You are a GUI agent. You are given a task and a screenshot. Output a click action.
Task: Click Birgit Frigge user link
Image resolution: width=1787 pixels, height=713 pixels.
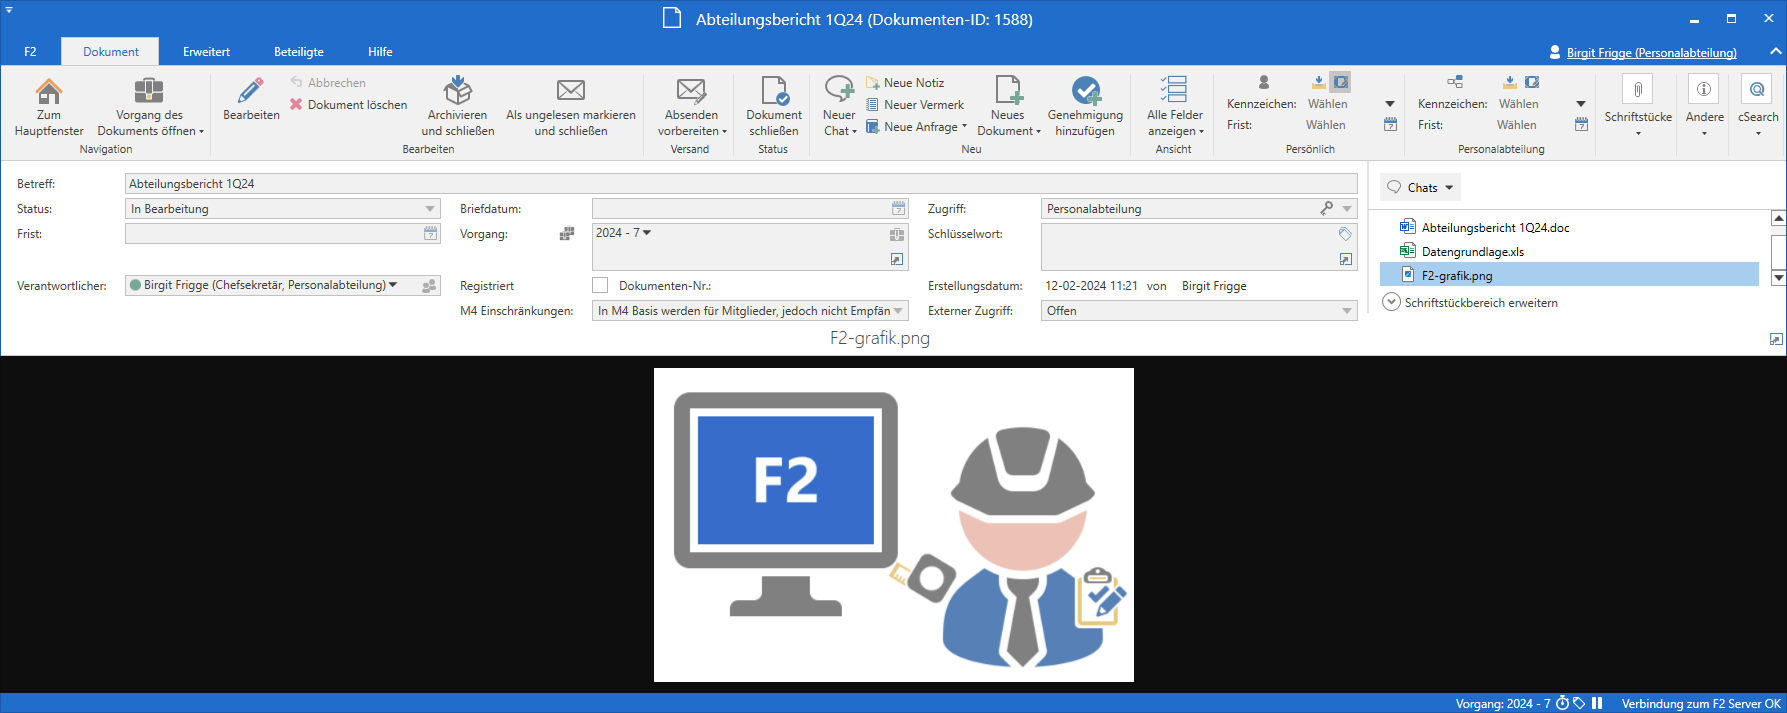point(1650,53)
